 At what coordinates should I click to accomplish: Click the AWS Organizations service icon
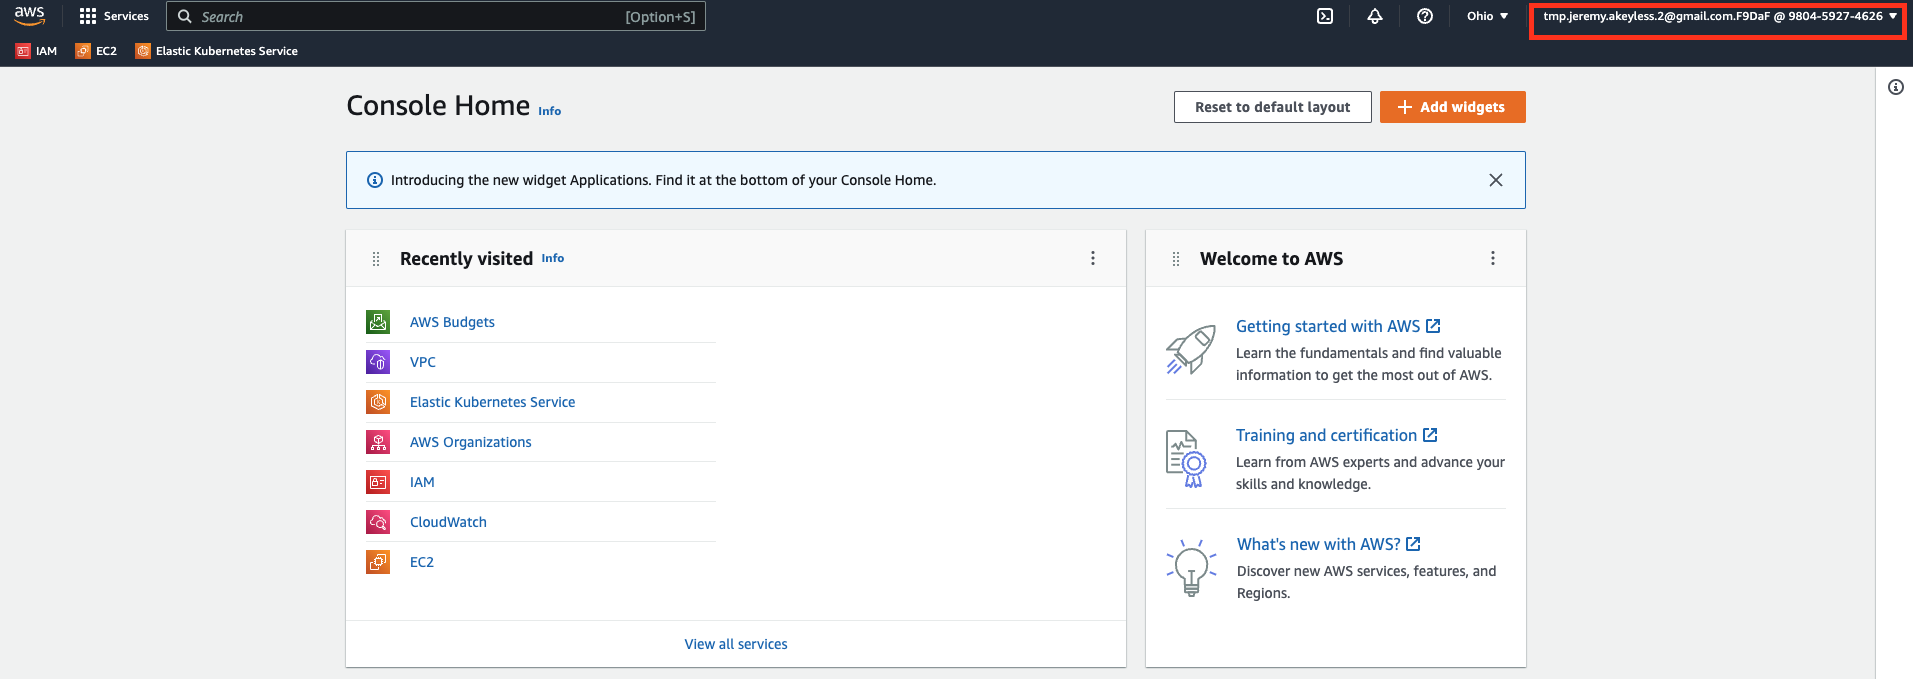click(378, 442)
